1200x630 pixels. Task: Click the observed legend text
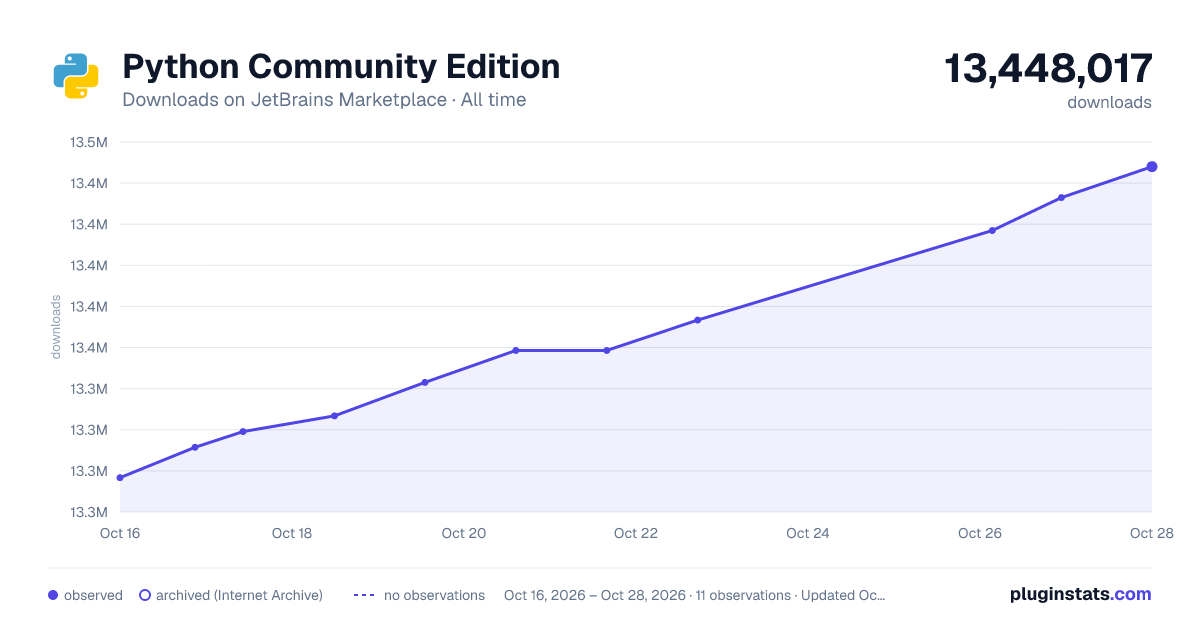point(93,595)
